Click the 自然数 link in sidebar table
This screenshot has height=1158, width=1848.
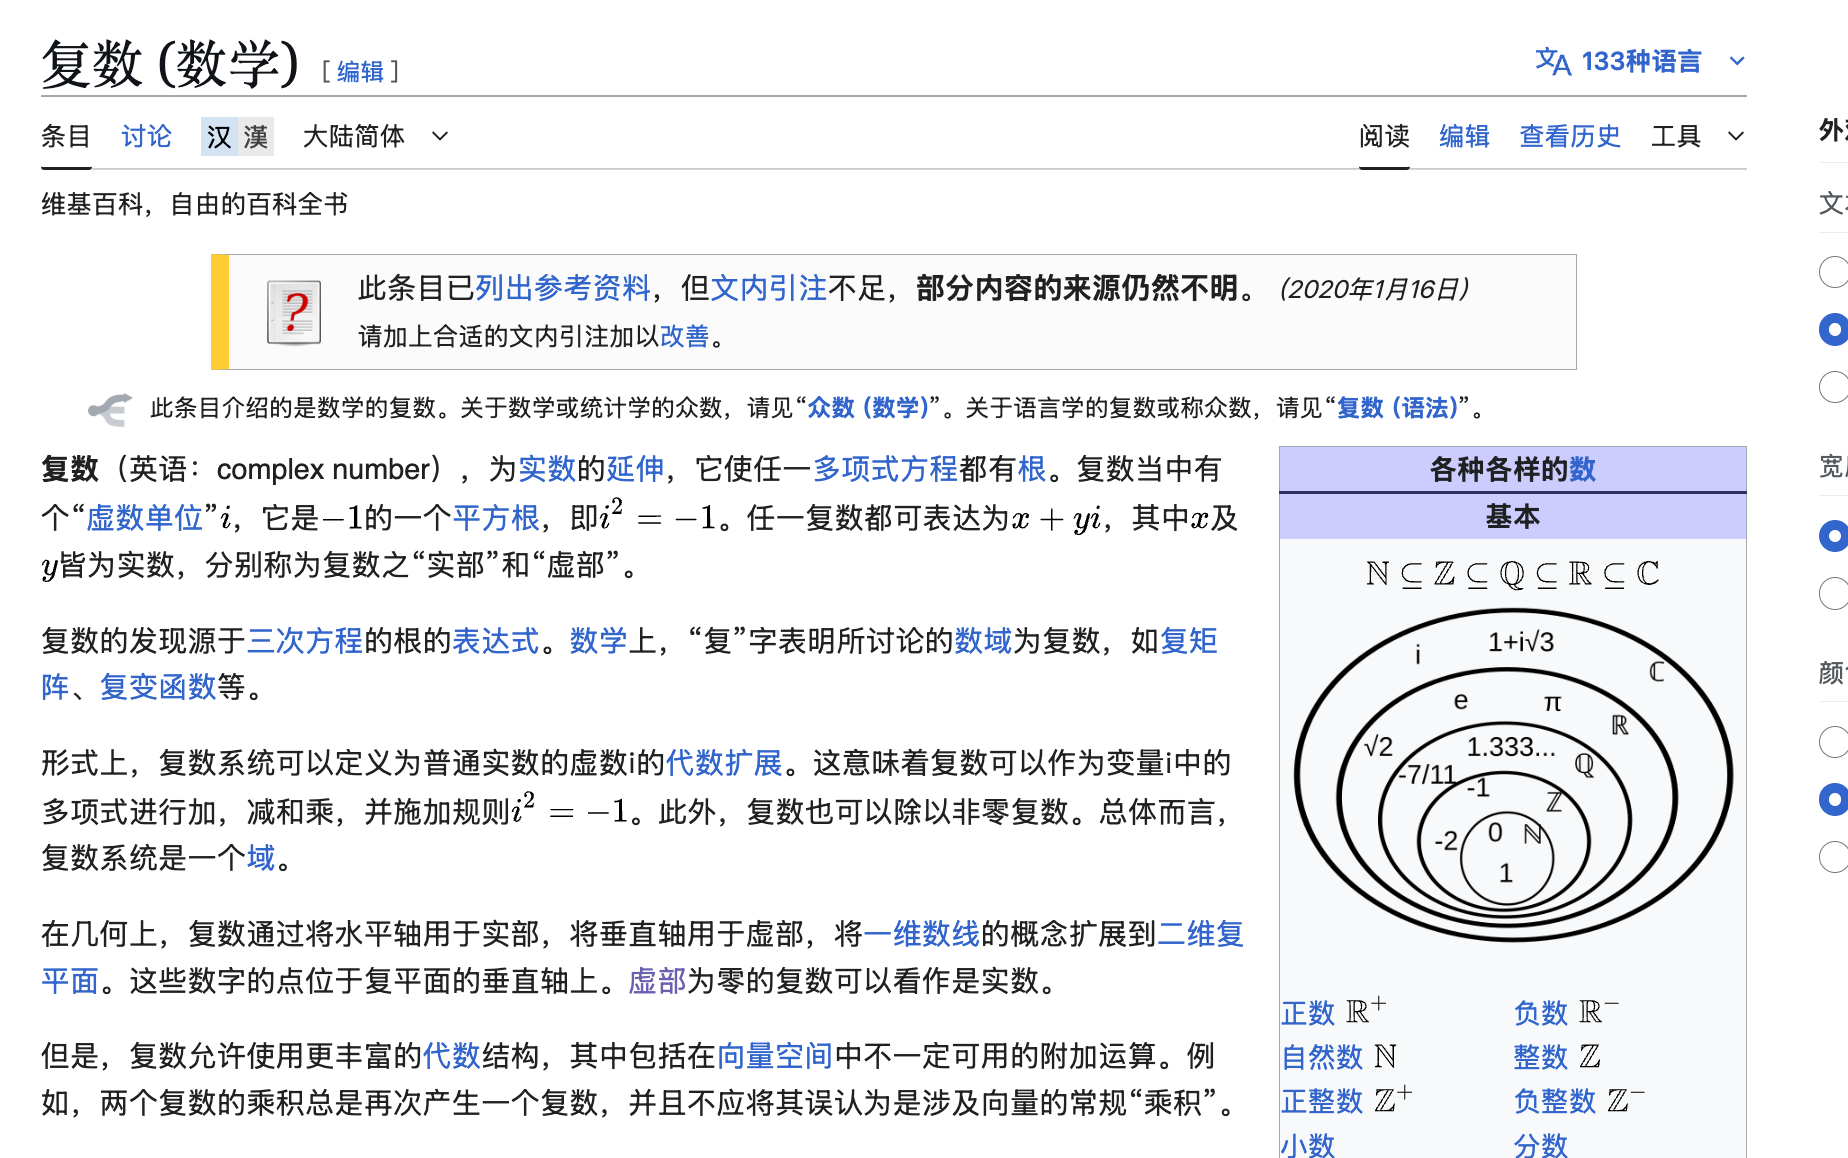coord(1322,1057)
